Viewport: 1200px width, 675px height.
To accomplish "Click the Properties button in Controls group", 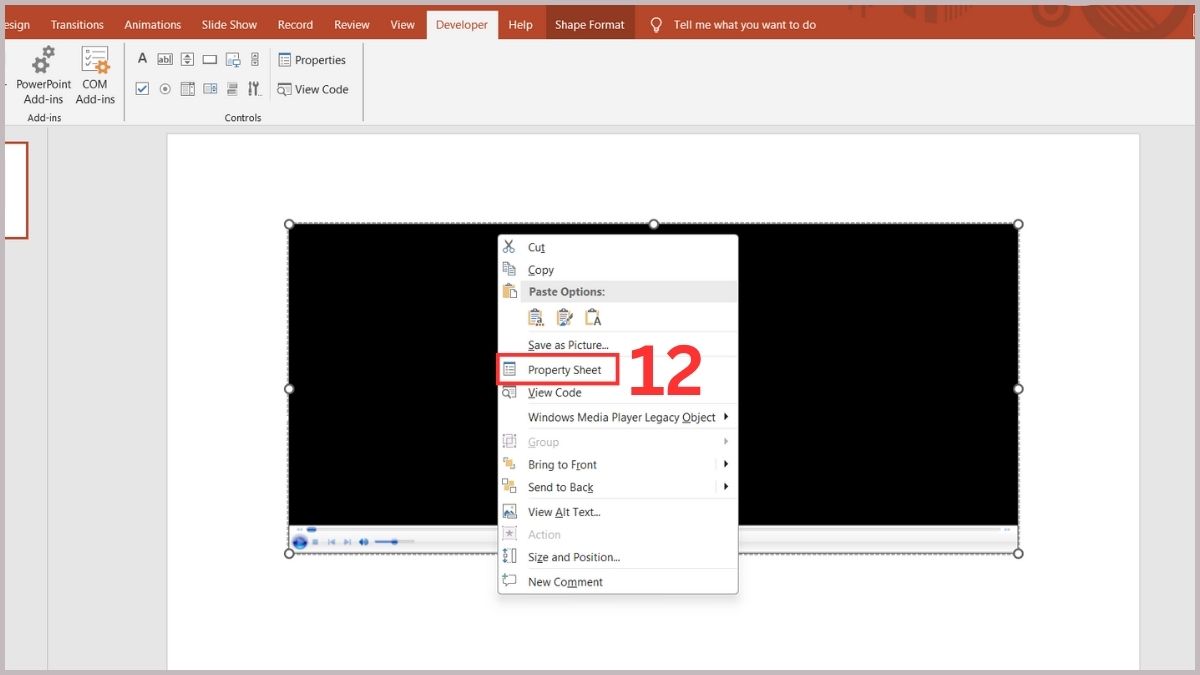I will click(x=313, y=59).
